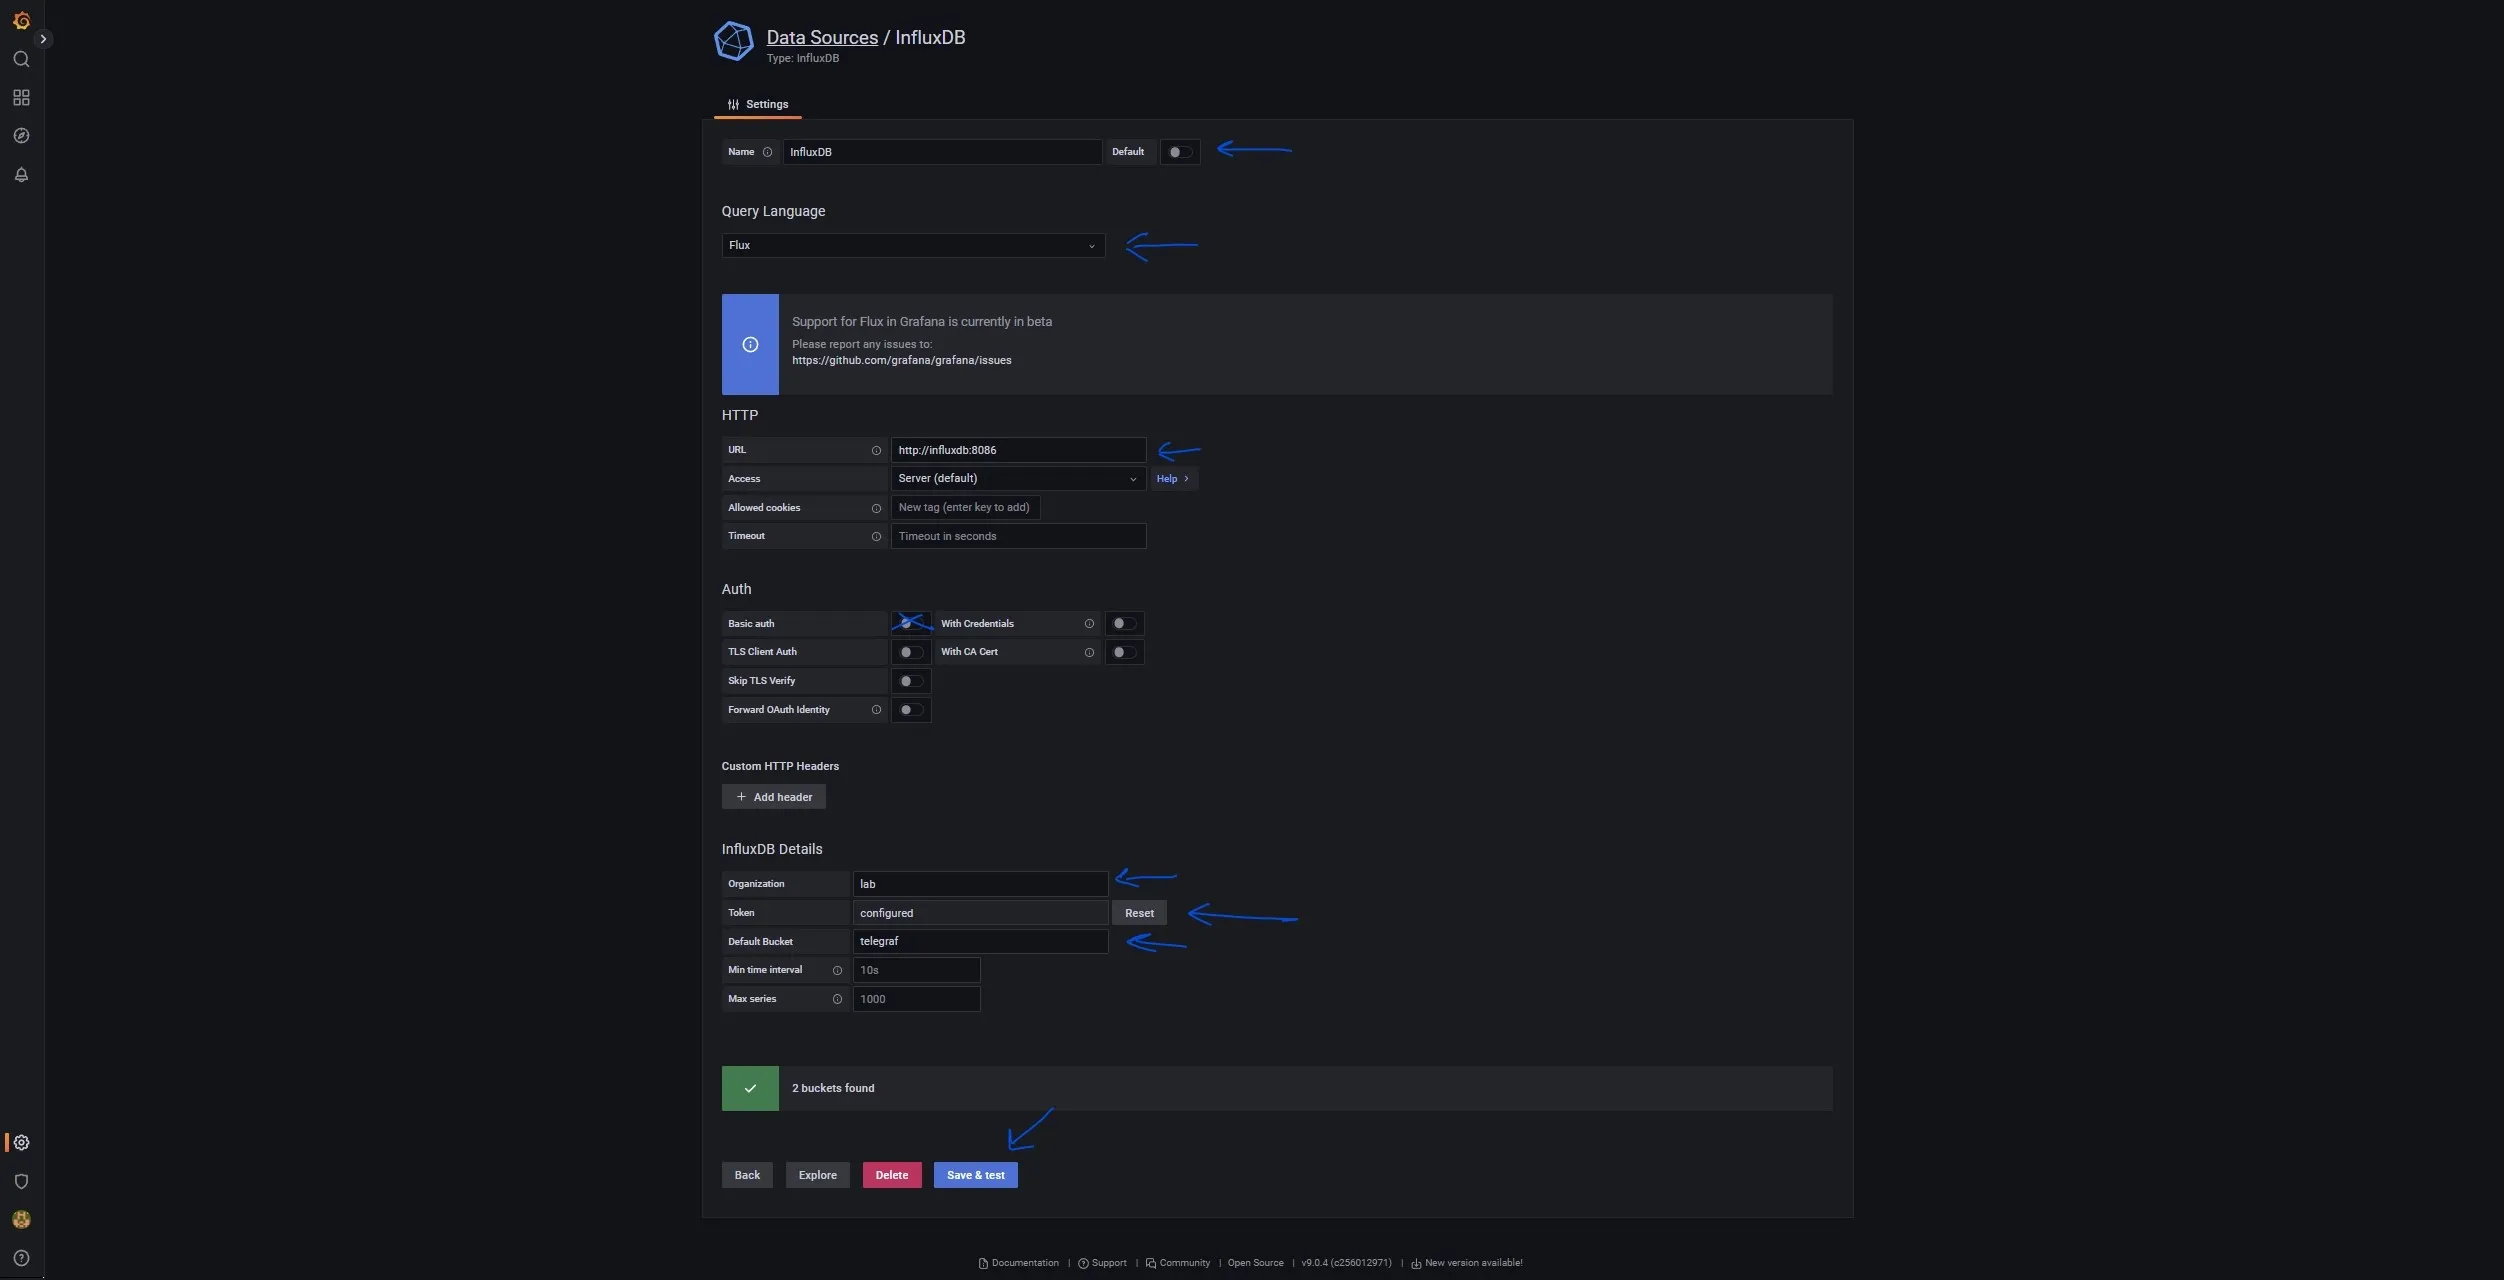
Task: Open the Documentation footer link
Action: 1018,1263
